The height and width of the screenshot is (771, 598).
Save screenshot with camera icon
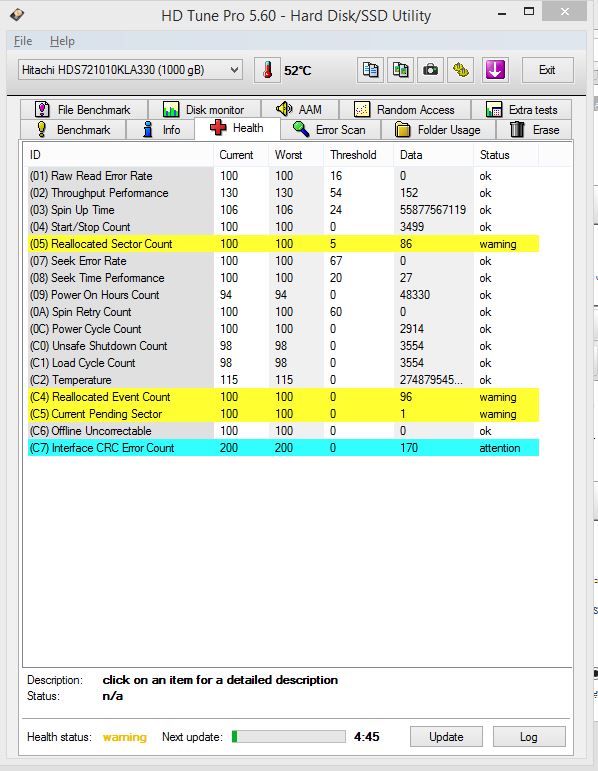click(x=430, y=70)
